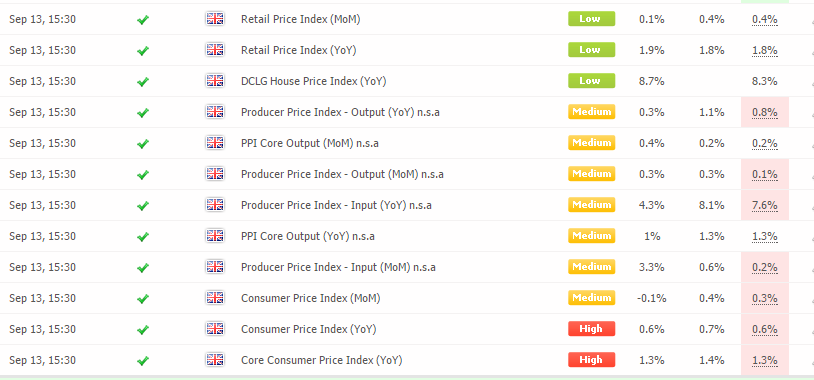Click green checkmark for Retail Price Index (YoY)
This screenshot has width=814, height=380.
pyautogui.click(x=143, y=51)
